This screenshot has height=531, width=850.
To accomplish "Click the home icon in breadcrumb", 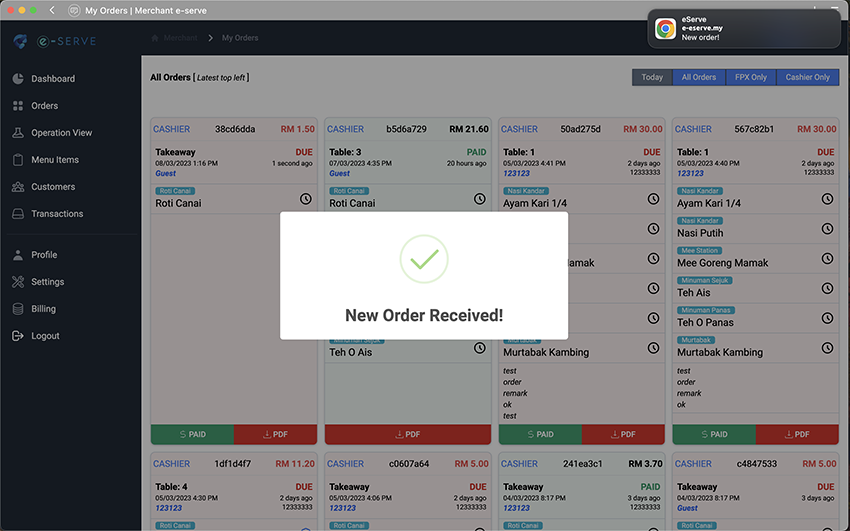I will [155, 38].
